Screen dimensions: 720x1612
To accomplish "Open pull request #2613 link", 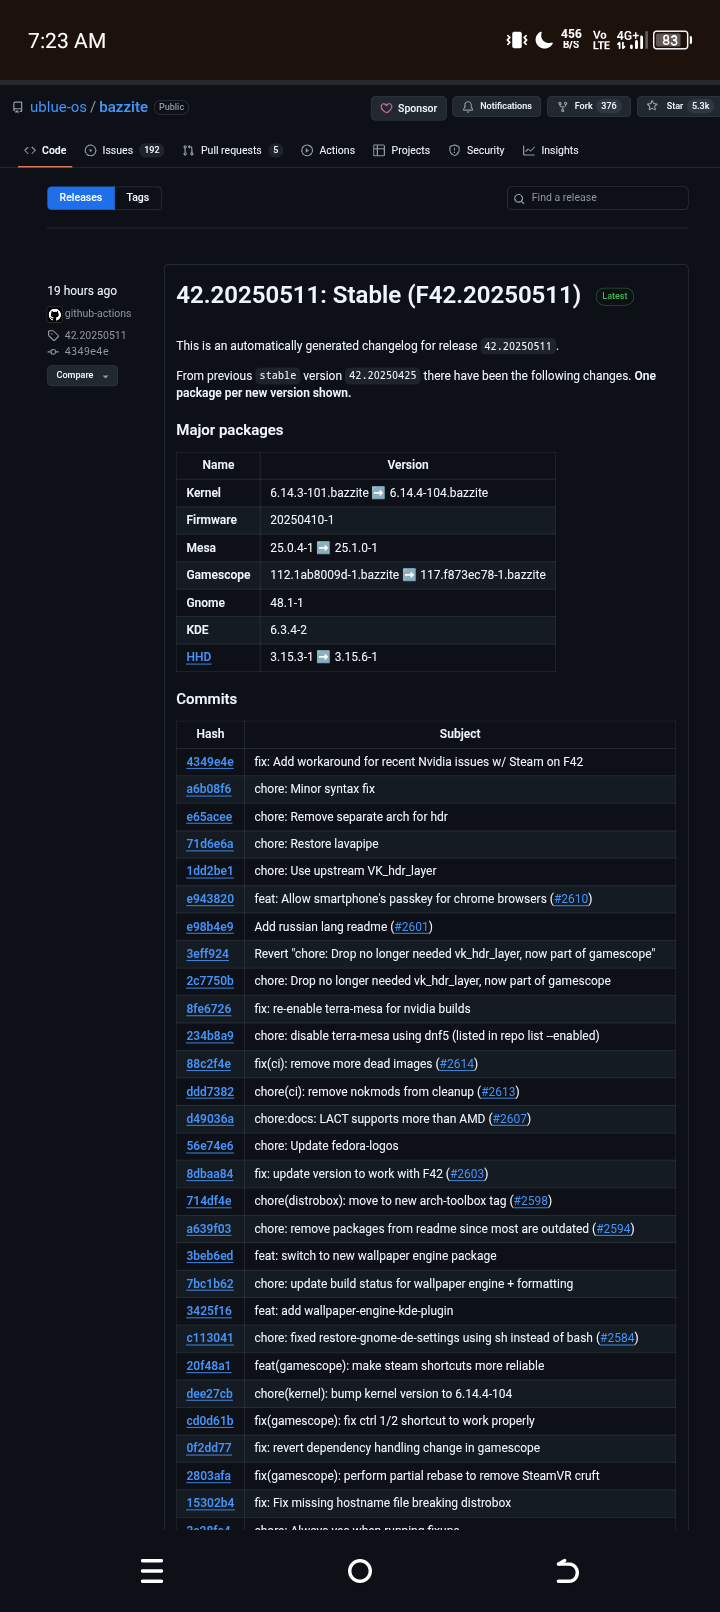I will [x=499, y=1092].
